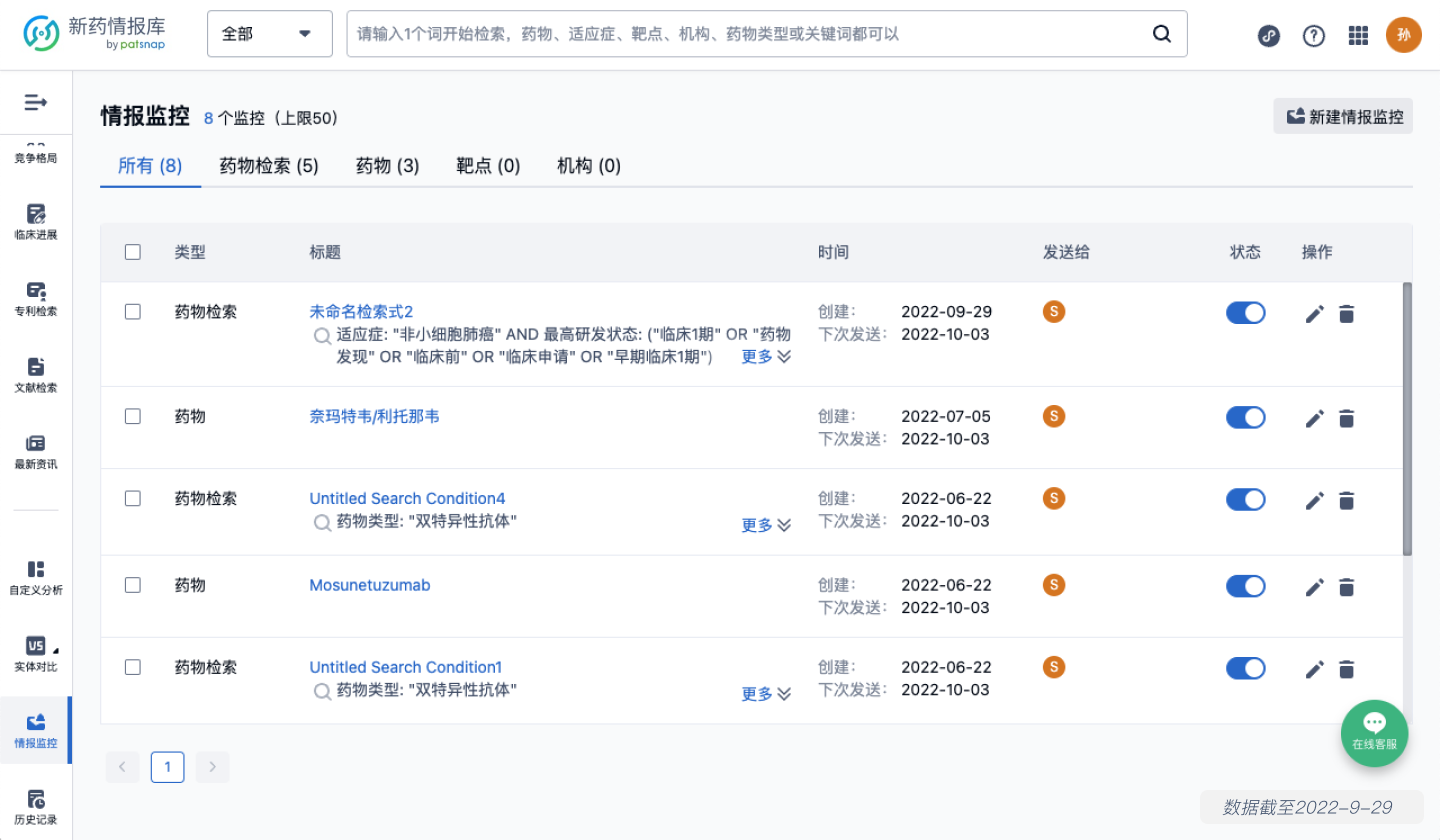Delete the Mosunetuzumab monitor
The image size is (1440, 840).
(1347, 587)
